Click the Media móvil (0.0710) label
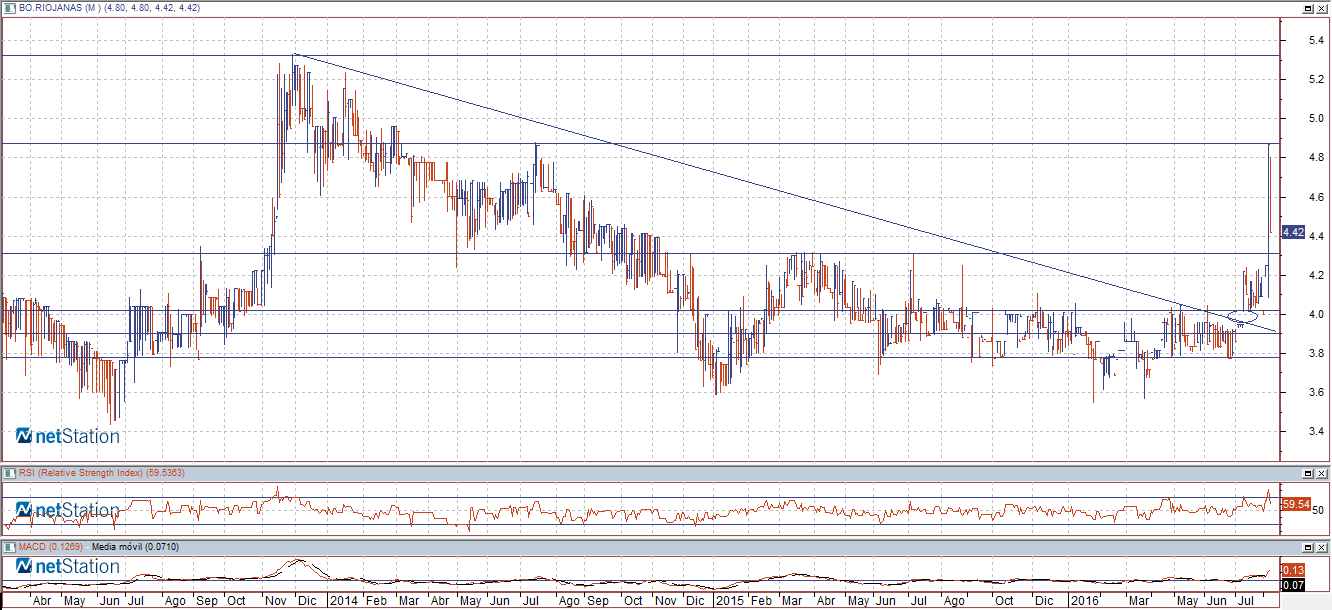This screenshot has width=1332, height=610. tap(133, 548)
